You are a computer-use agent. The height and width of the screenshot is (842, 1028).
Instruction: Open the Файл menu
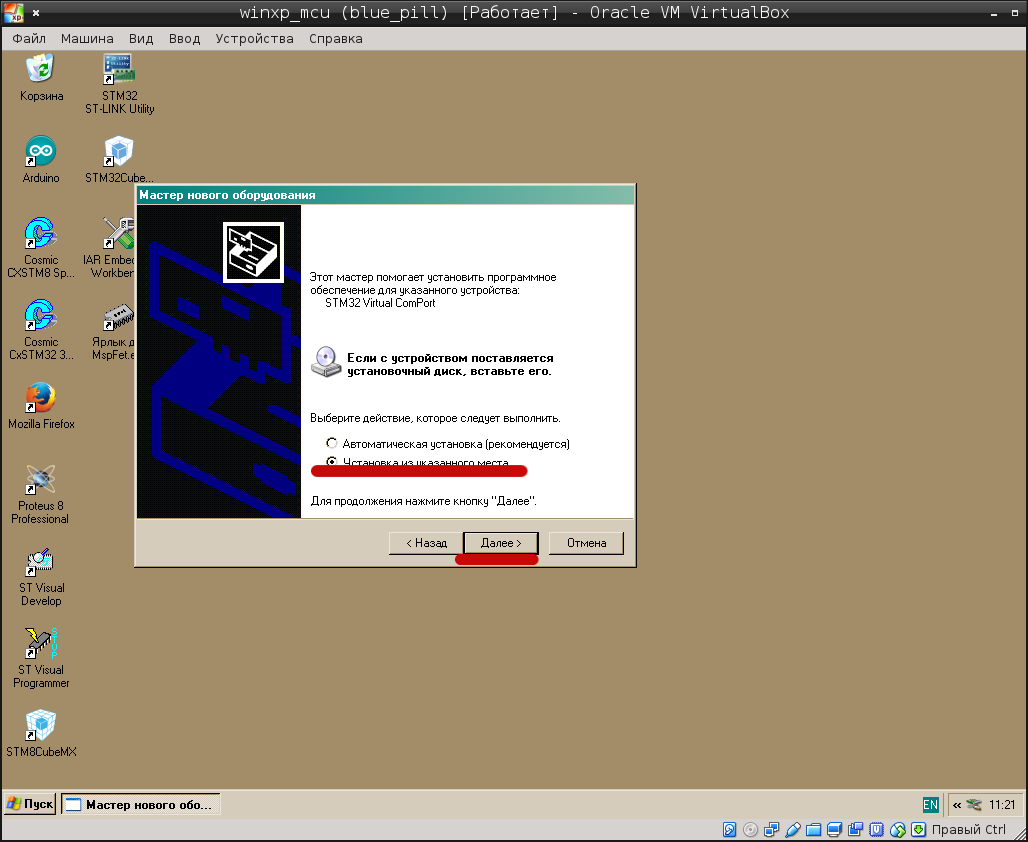coord(29,39)
